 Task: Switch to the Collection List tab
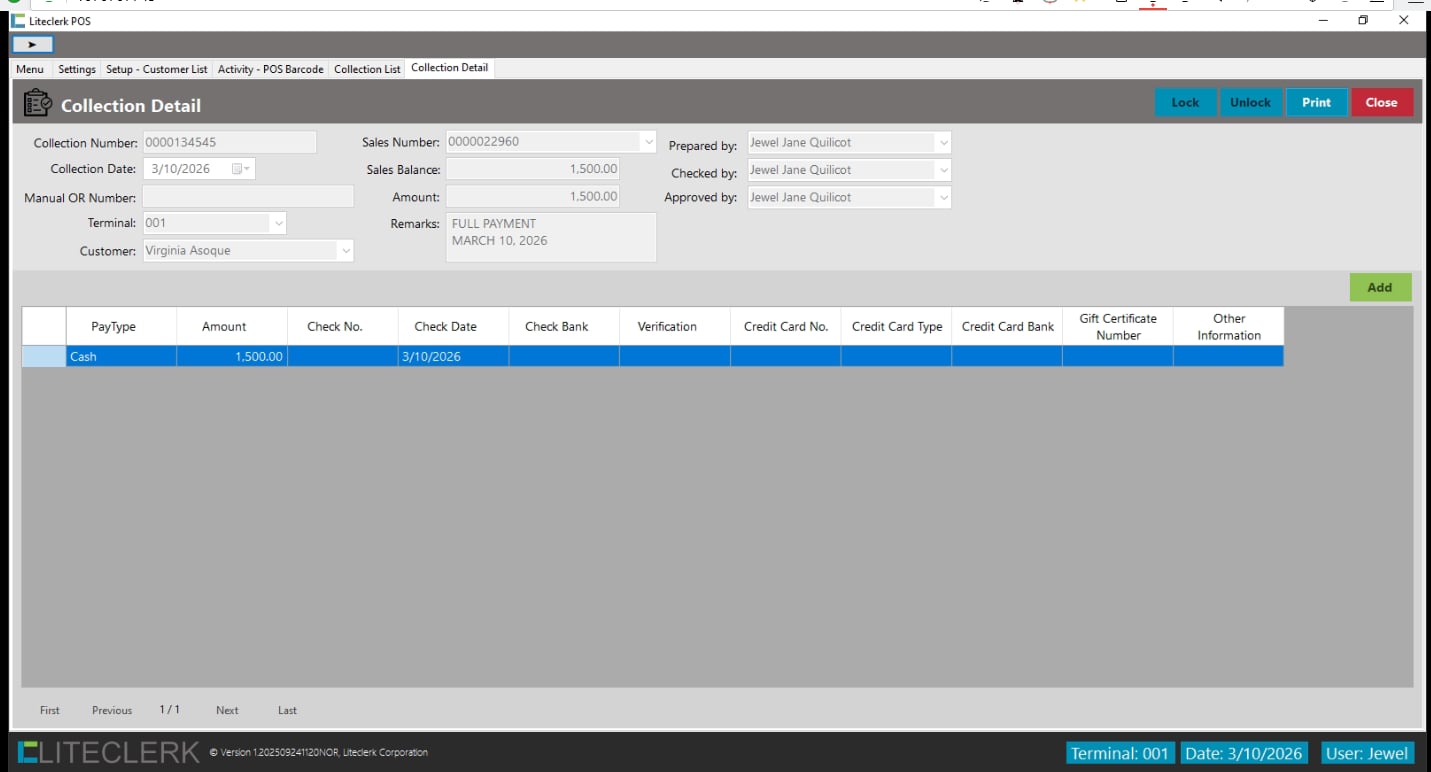[367, 69]
